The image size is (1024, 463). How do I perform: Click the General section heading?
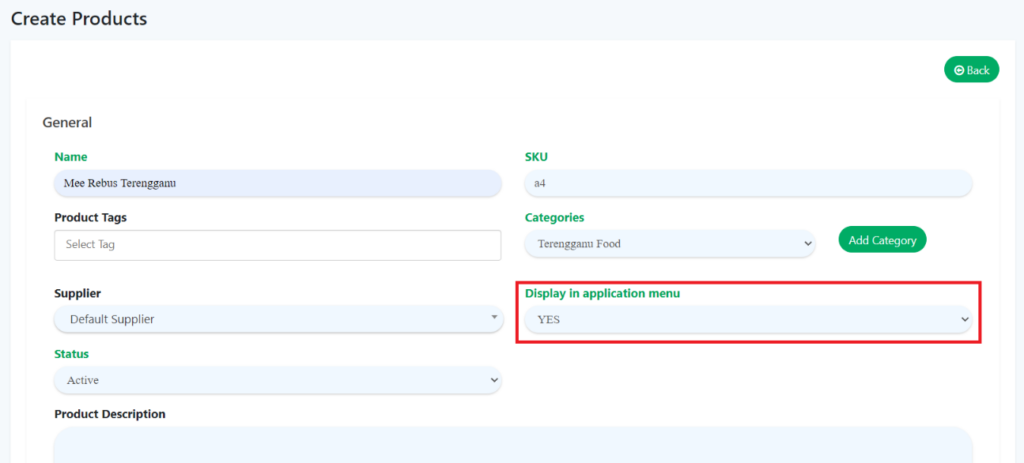67,122
